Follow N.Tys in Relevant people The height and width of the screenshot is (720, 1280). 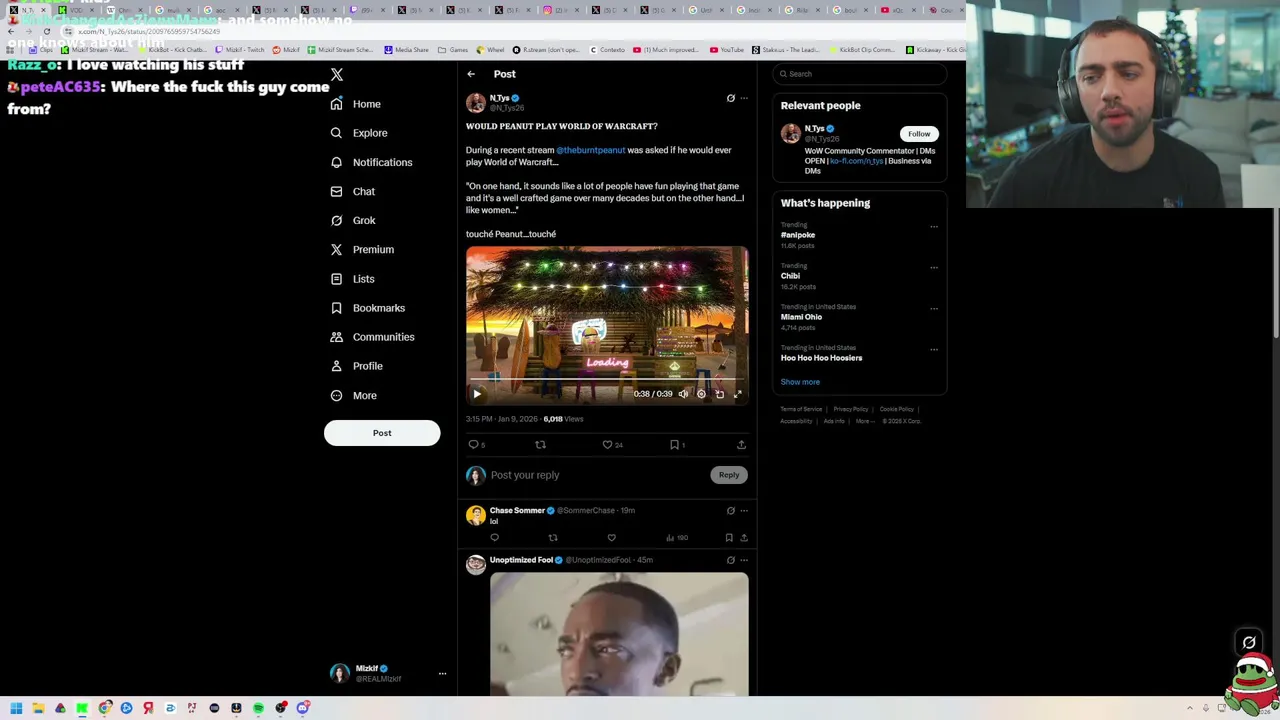pos(919,134)
